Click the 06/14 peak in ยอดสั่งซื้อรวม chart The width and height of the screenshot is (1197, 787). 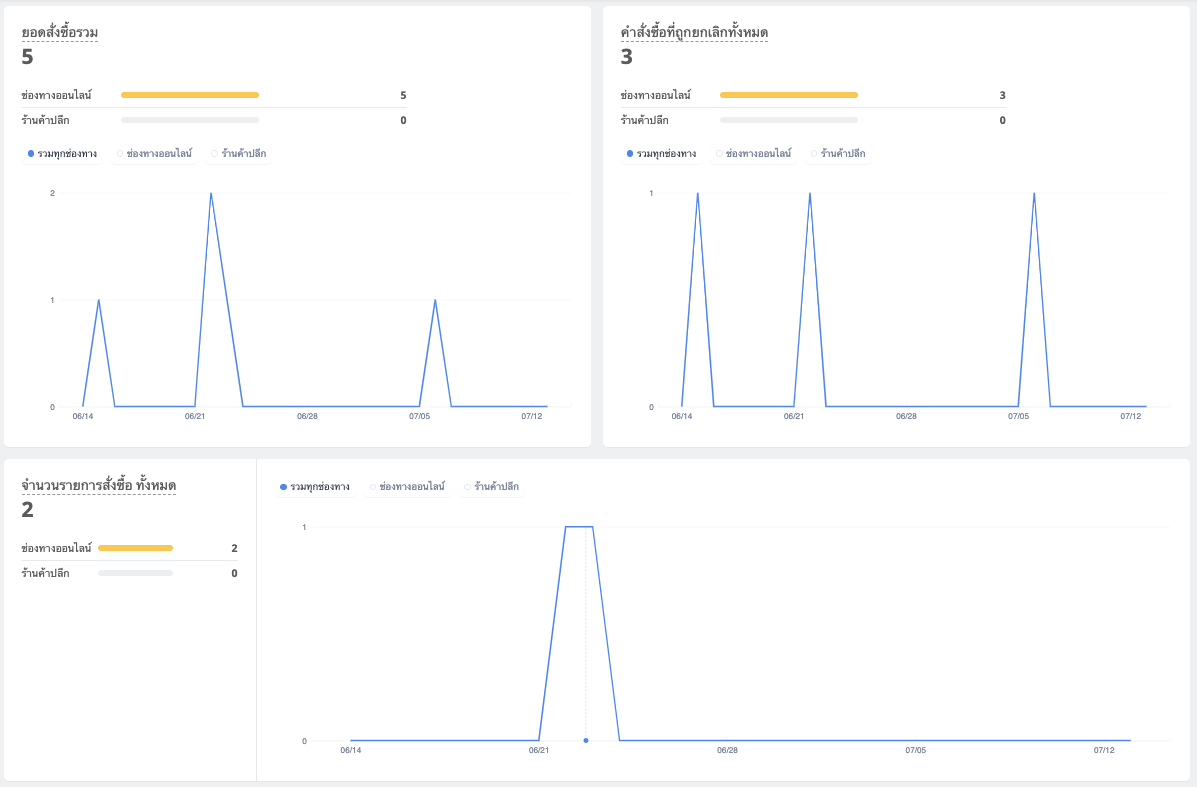[98, 300]
